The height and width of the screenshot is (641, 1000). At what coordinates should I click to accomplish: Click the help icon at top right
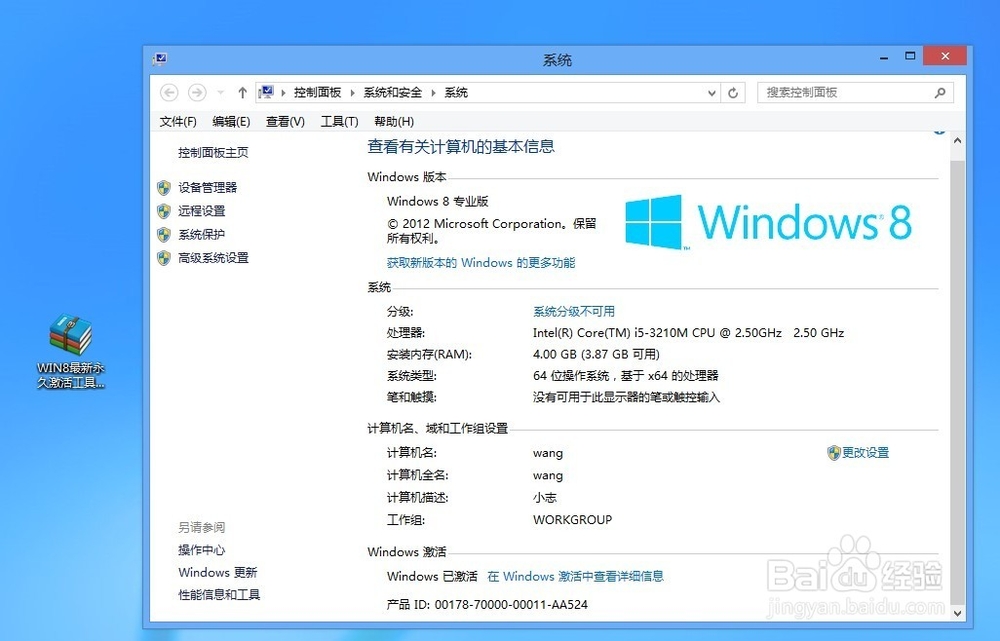point(939,131)
